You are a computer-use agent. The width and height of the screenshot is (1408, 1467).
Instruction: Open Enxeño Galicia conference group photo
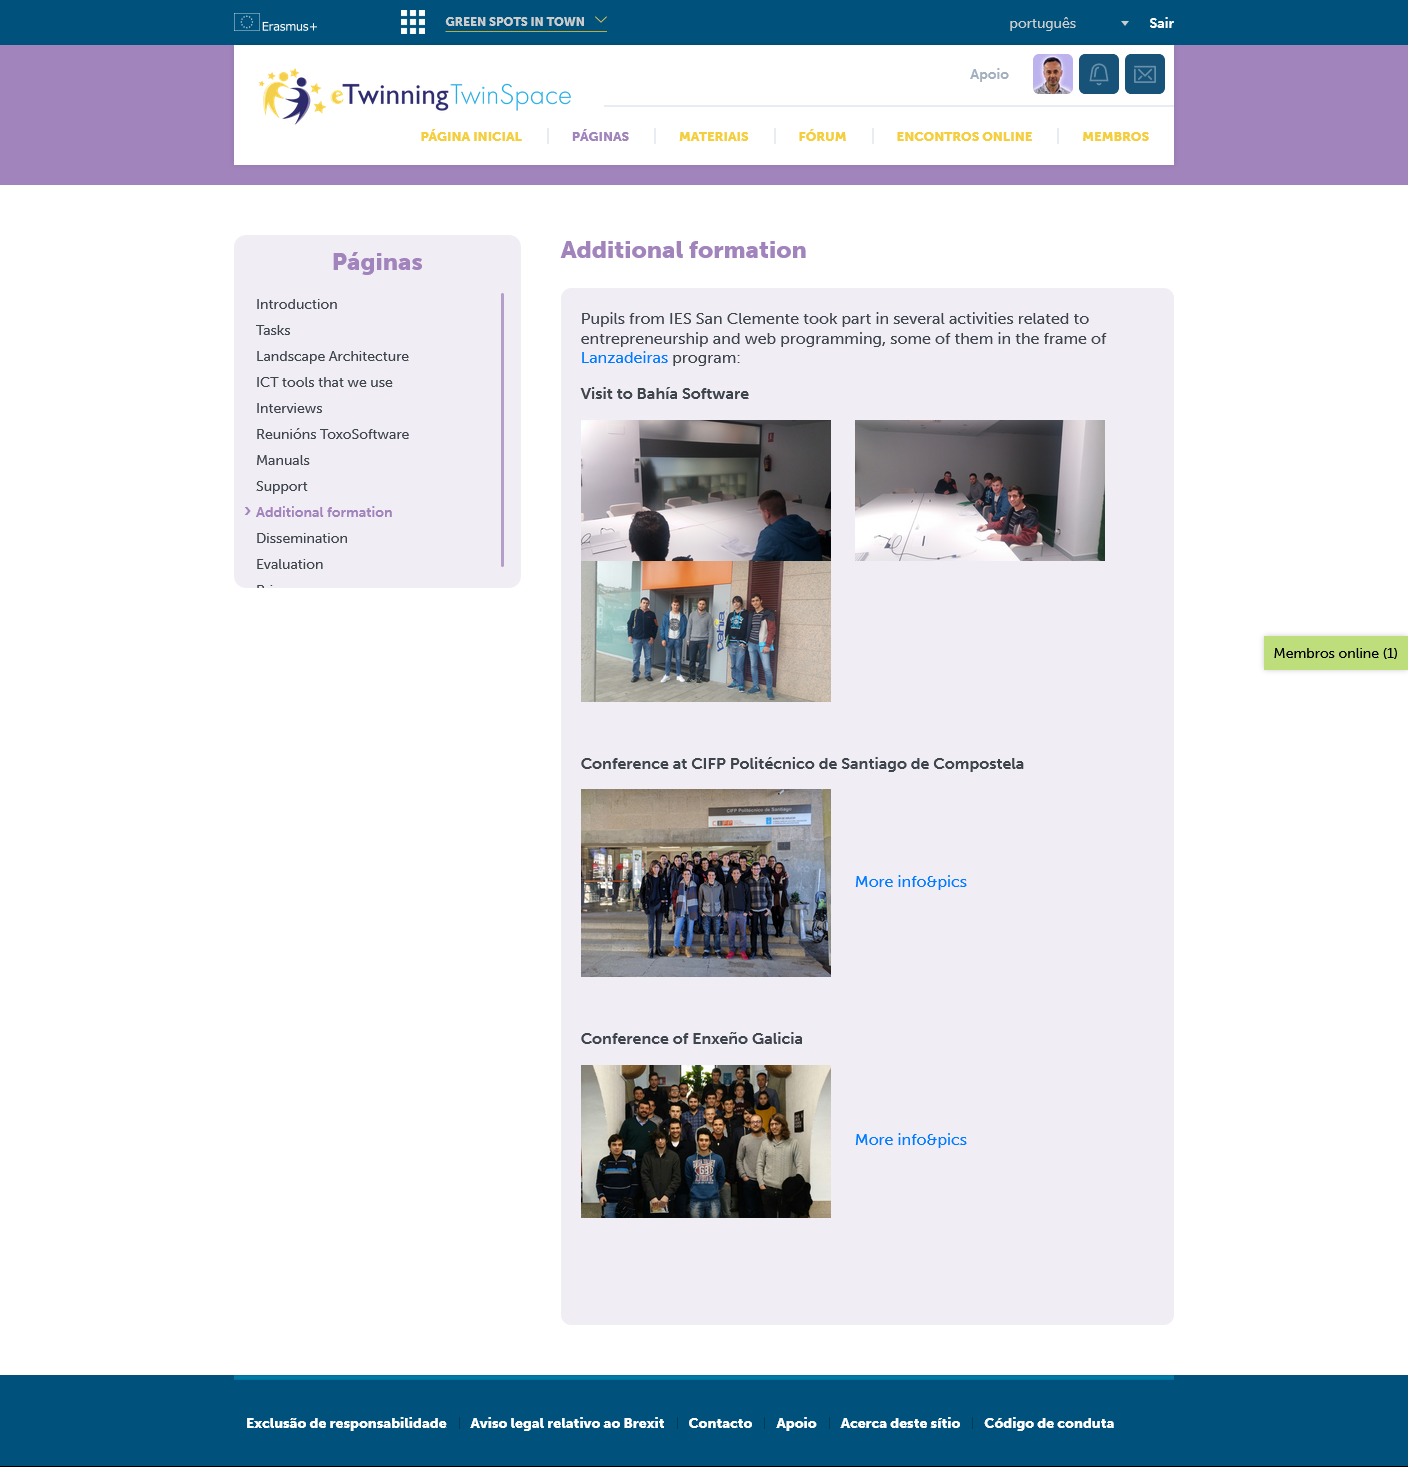coord(706,1141)
